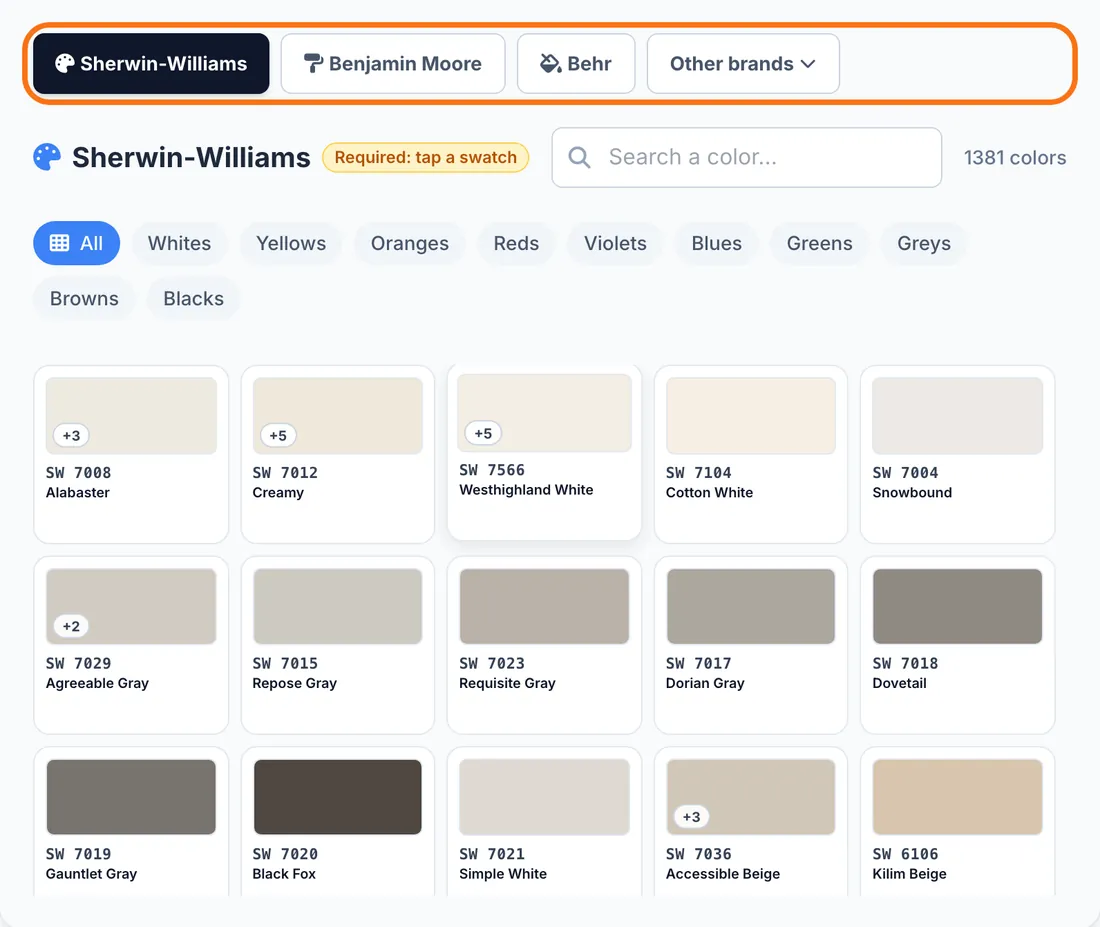Open the Other brands dropdown
1100x927 pixels.
click(x=743, y=64)
